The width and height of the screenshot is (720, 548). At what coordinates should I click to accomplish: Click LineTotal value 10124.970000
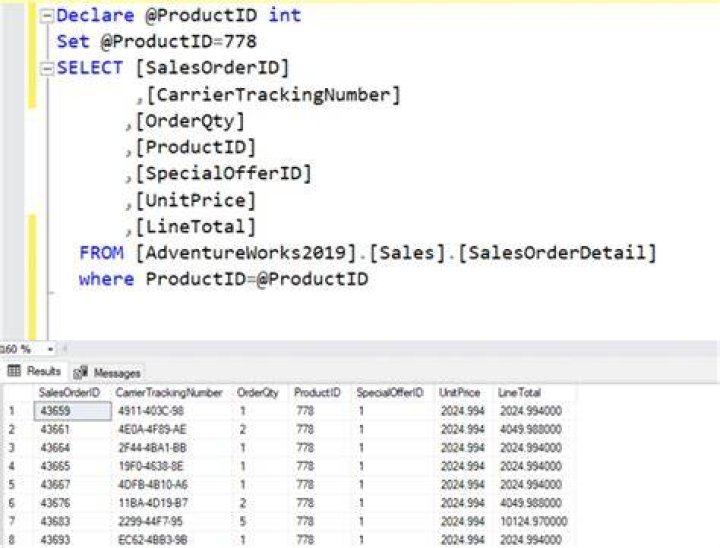pyautogui.click(x=534, y=521)
